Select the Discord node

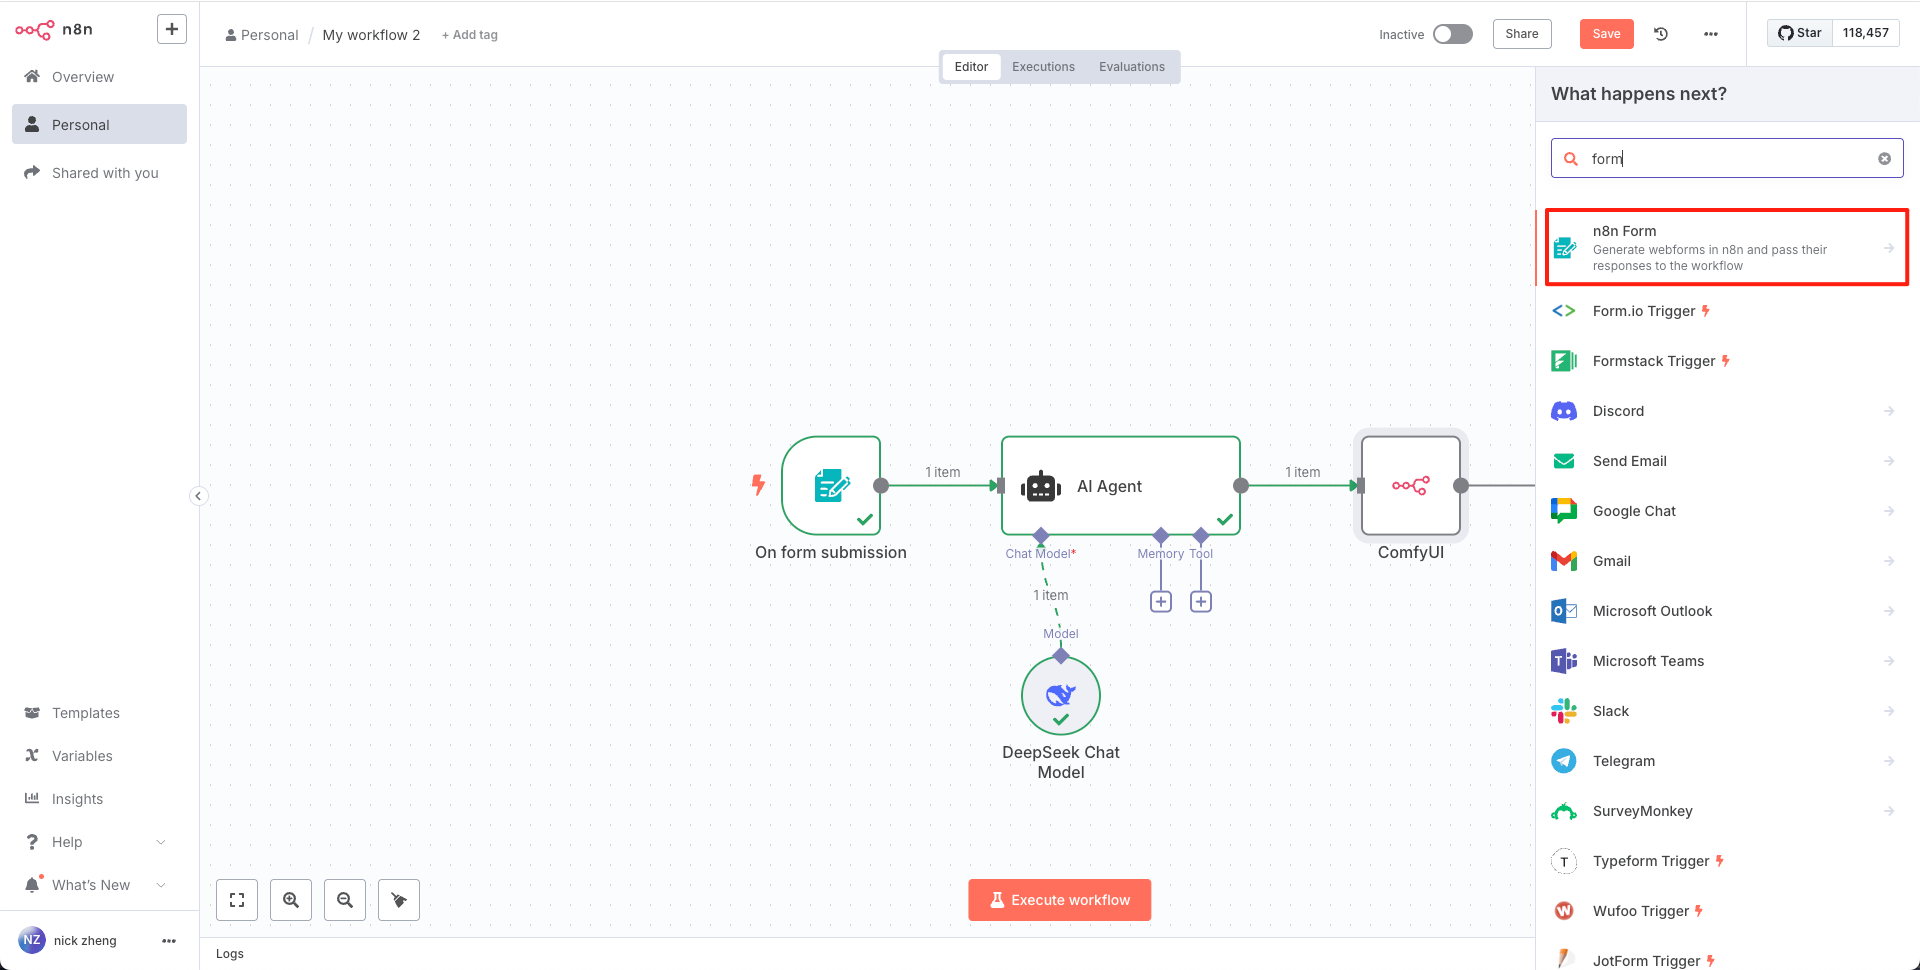click(1727, 411)
